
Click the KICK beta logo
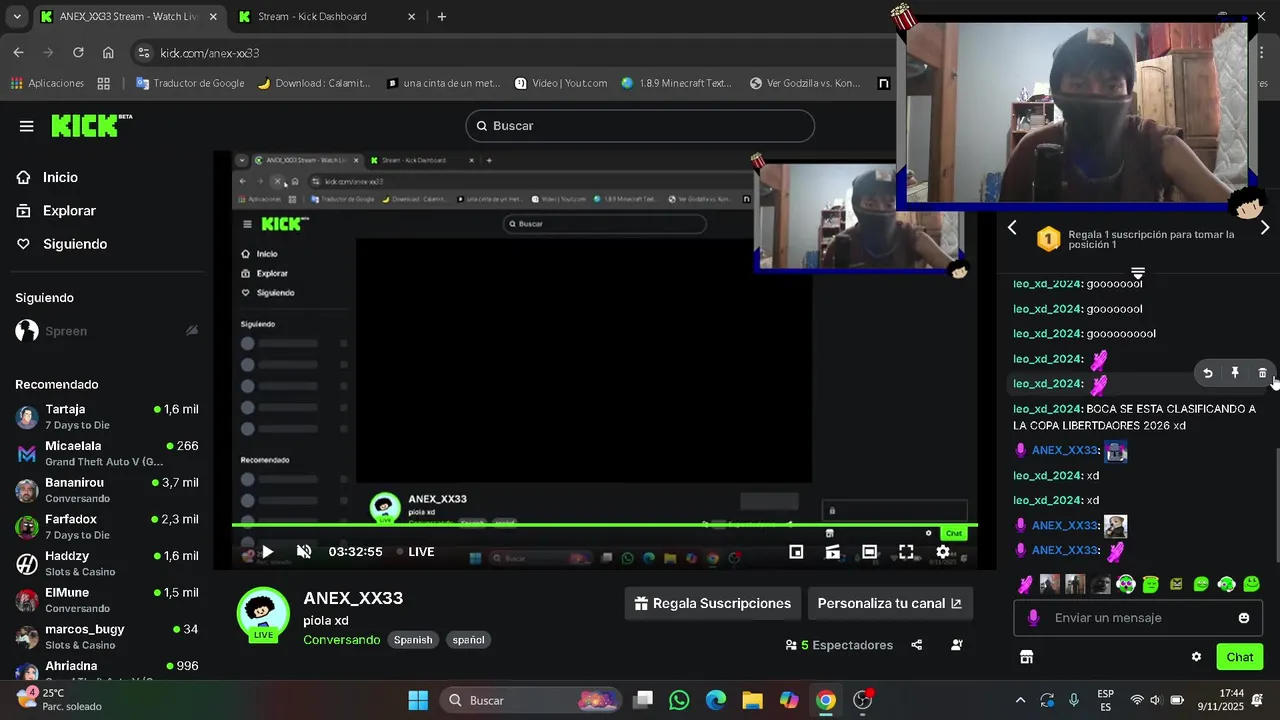[91, 125]
